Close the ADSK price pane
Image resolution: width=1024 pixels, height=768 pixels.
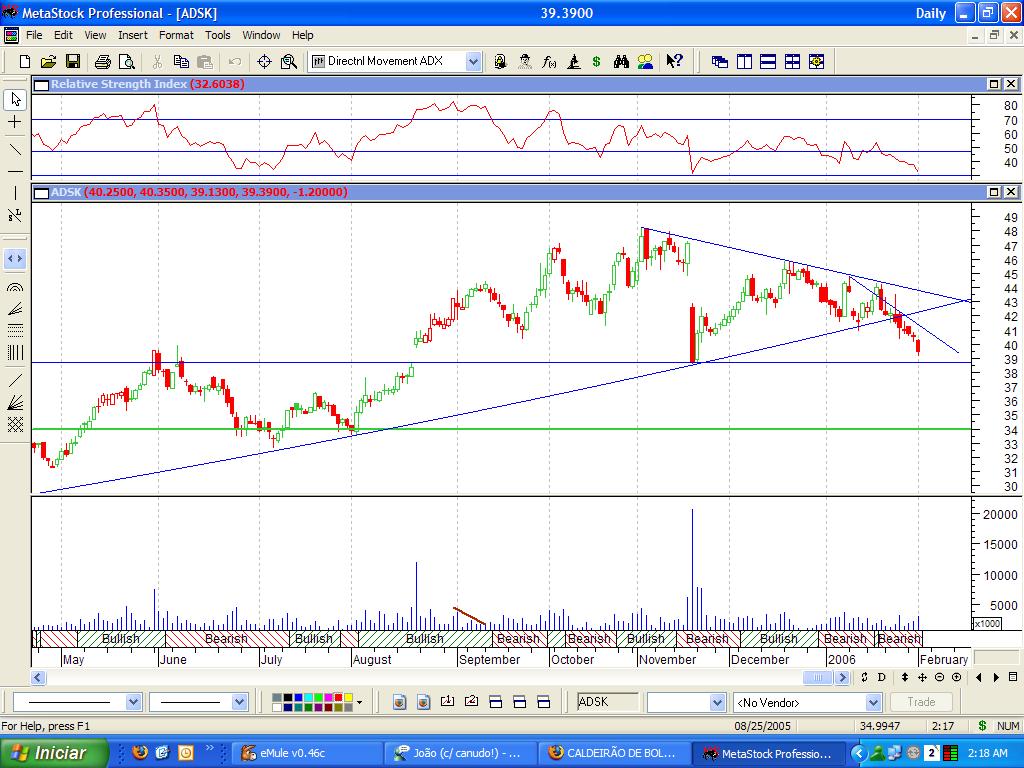click(x=1011, y=192)
